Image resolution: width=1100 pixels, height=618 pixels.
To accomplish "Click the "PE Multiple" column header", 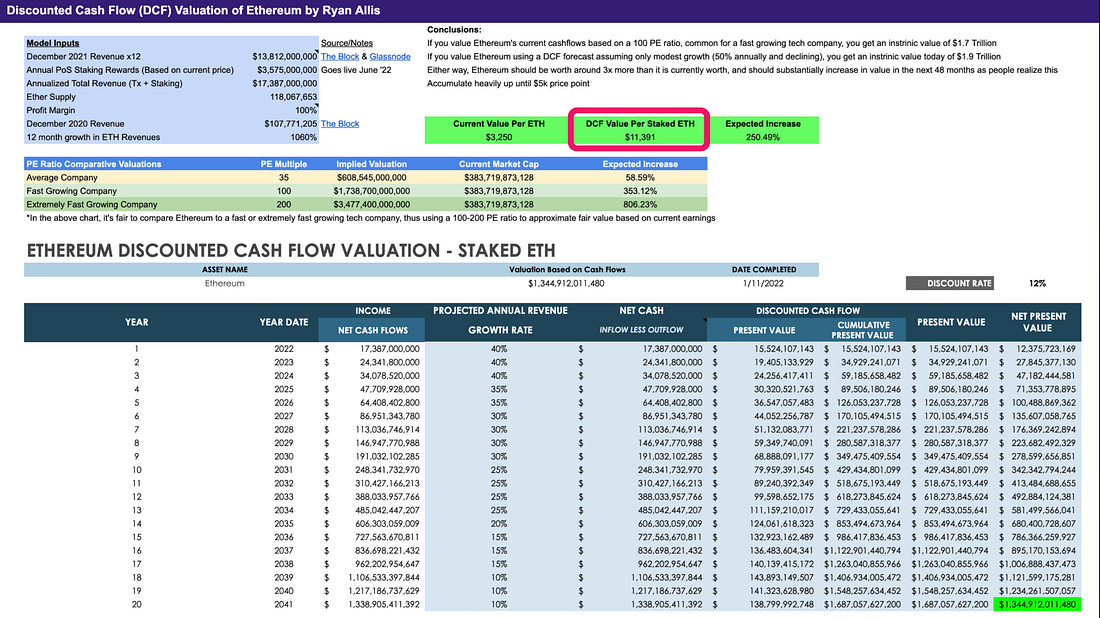I will [283, 164].
